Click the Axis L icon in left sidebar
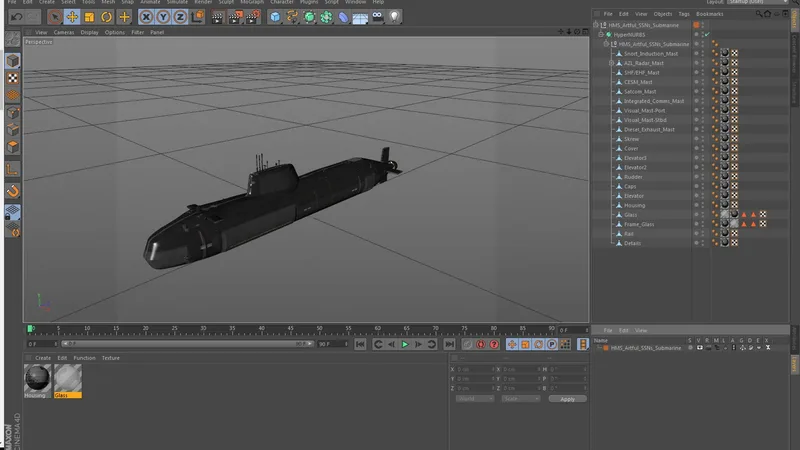The image size is (800, 450). click(x=13, y=169)
